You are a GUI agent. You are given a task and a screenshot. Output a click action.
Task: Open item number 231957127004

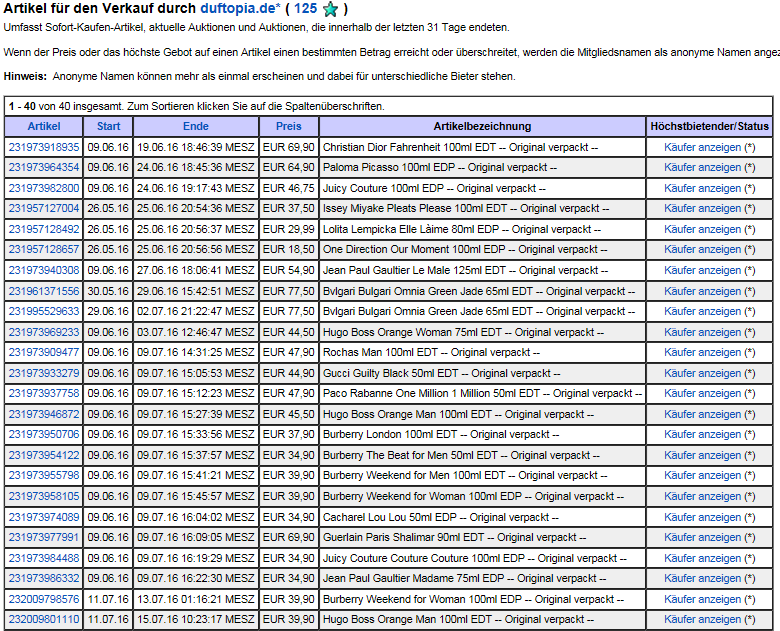(x=44, y=209)
